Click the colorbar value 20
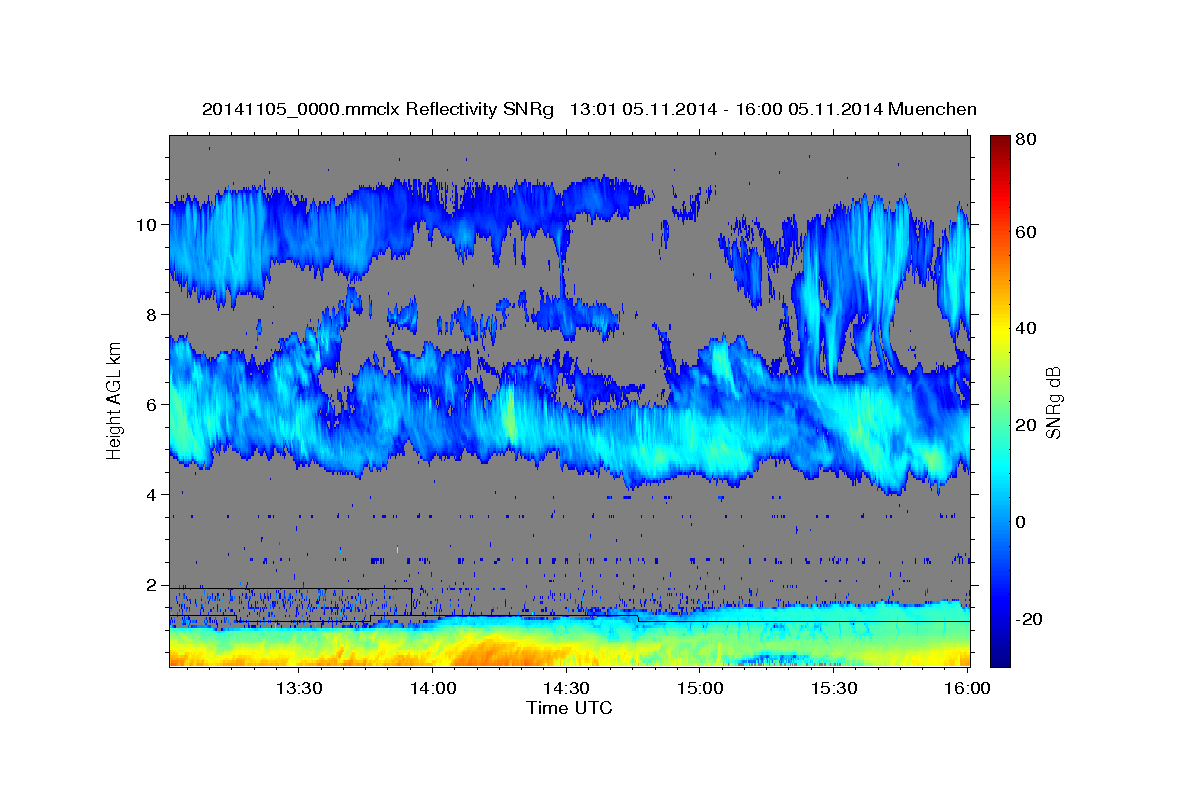Viewport: 1200px width, 800px height. point(1024,426)
